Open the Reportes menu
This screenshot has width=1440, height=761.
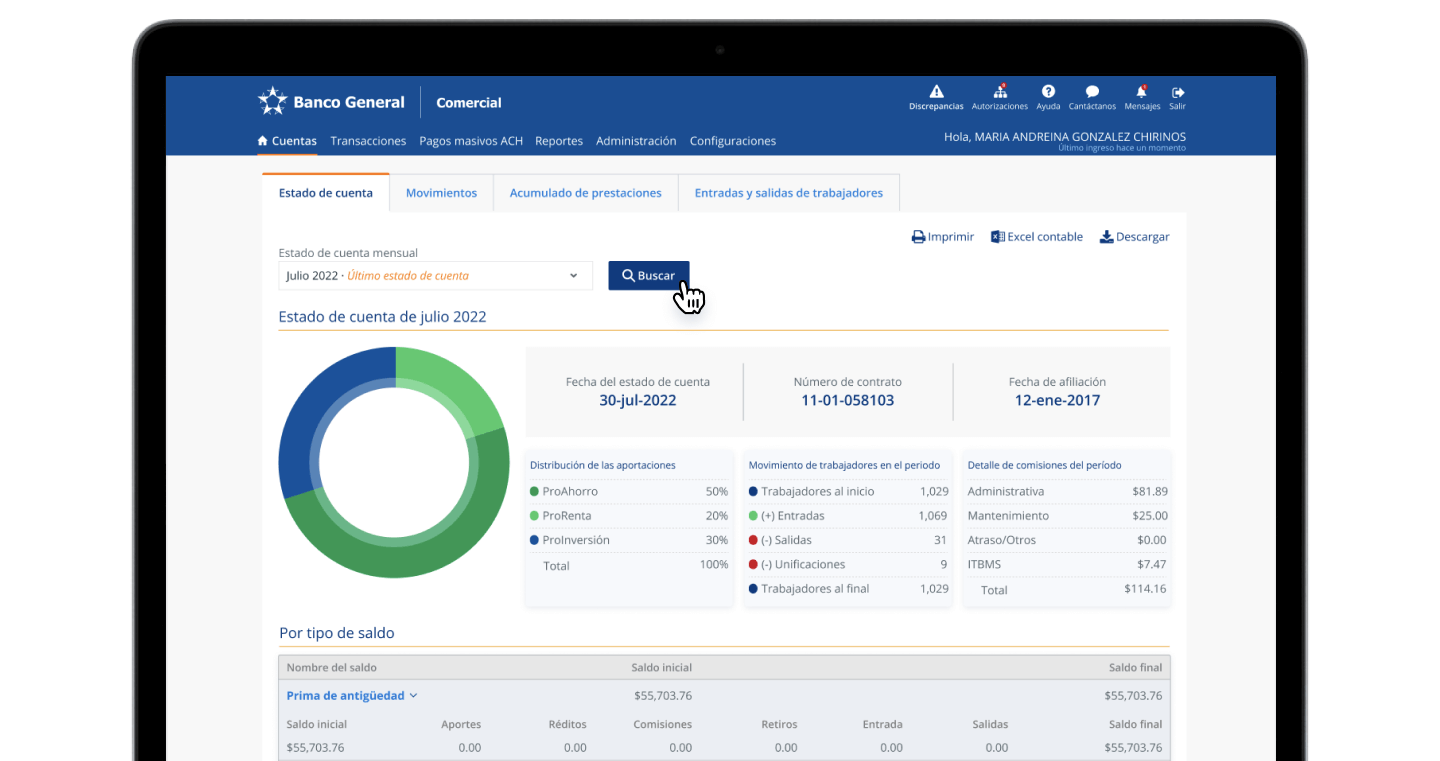[x=559, y=141]
